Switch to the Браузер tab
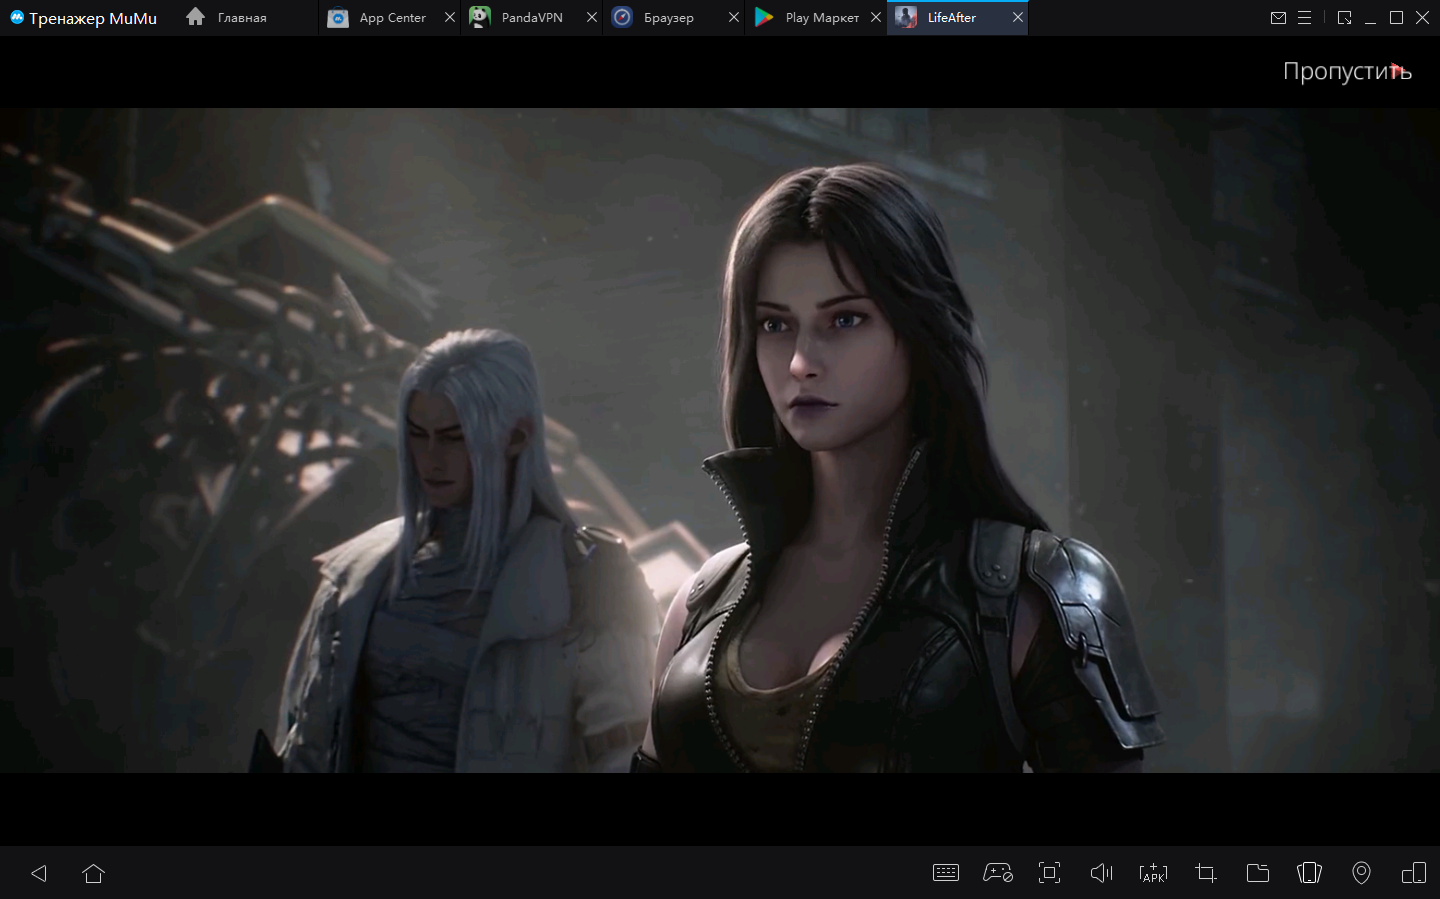 click(668, 18)
